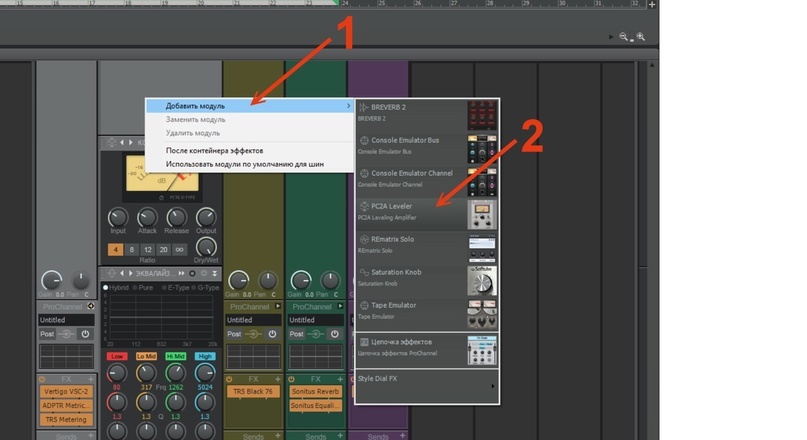Select Pure equalizer mode
Screen dimensions: 807x440
[x=143, y=288]
